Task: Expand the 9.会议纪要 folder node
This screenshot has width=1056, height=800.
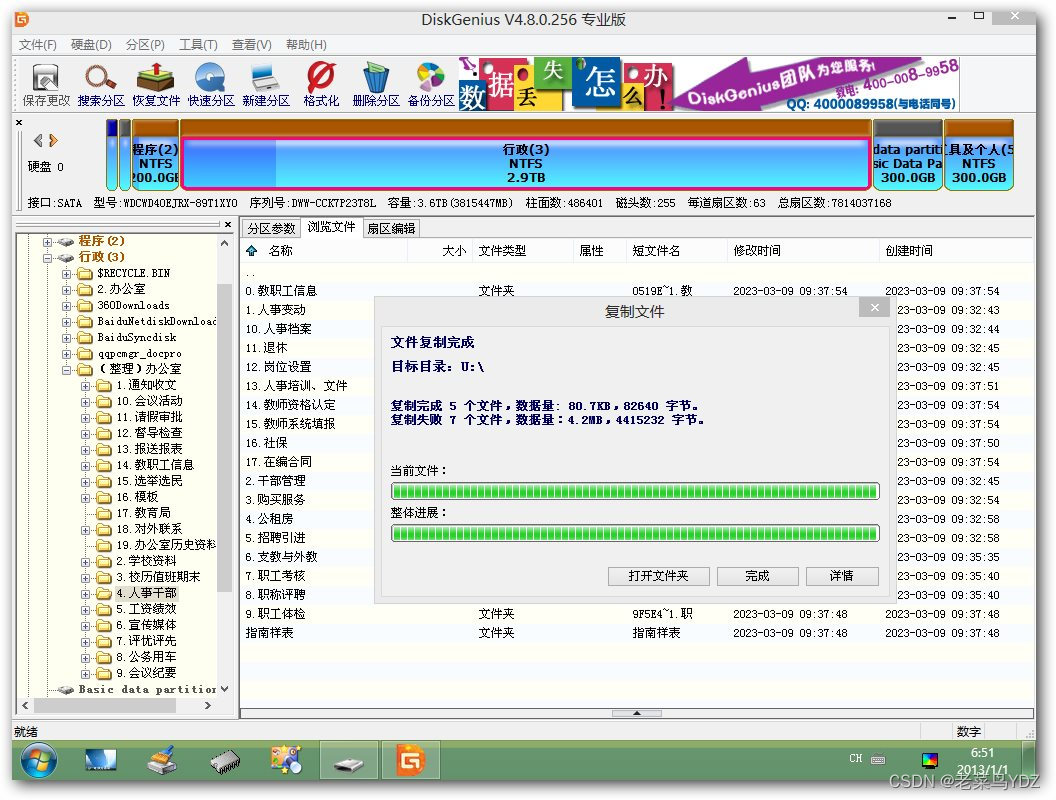Action: pyautogui.click(x=85, y=674)
